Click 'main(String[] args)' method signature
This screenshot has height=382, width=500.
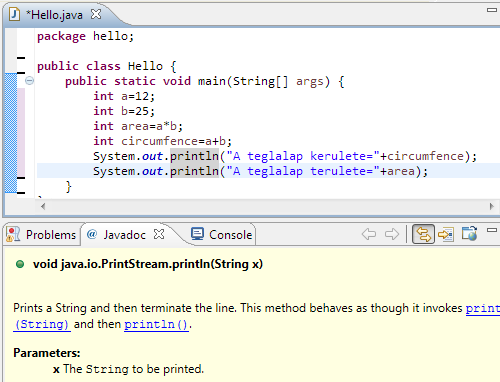pos(264,81)
